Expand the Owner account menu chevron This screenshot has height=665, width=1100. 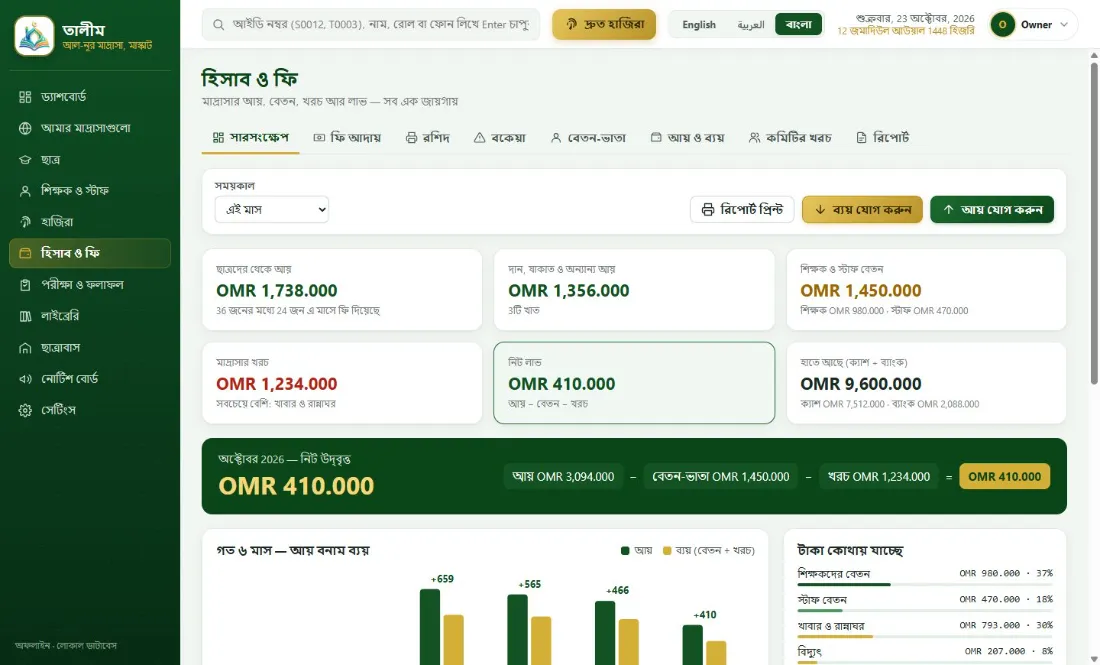click(x=1064, y=25)
